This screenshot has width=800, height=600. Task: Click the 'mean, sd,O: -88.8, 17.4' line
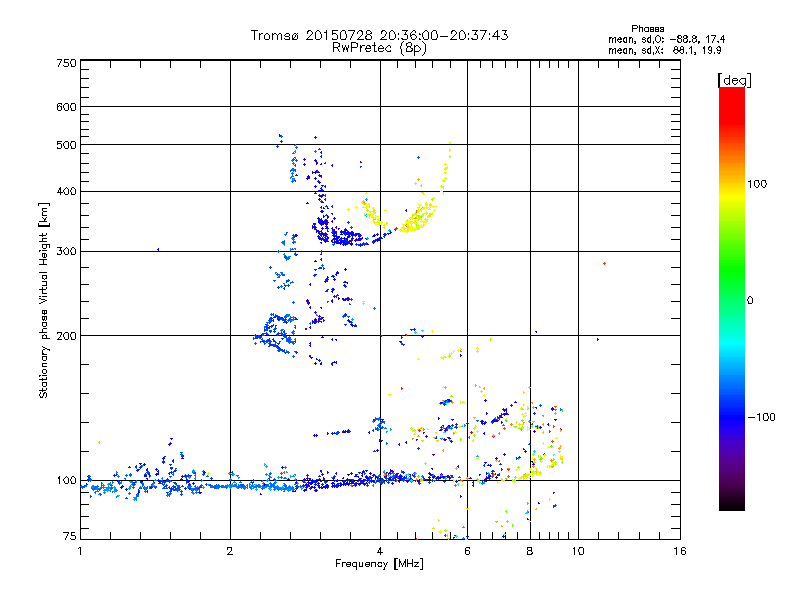(x=666, y=39)
